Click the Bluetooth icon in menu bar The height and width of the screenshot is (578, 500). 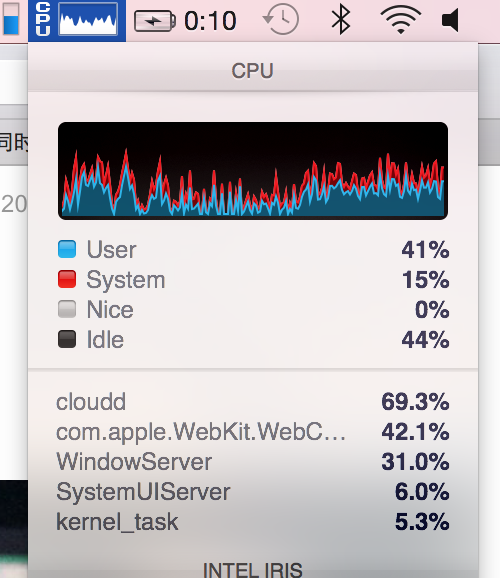[x=341, y=20]
